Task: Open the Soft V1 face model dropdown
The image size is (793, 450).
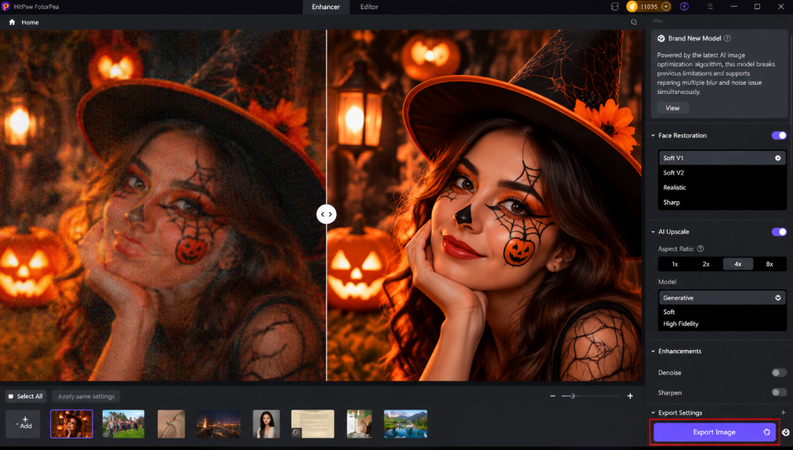Action: pos(722,158)
